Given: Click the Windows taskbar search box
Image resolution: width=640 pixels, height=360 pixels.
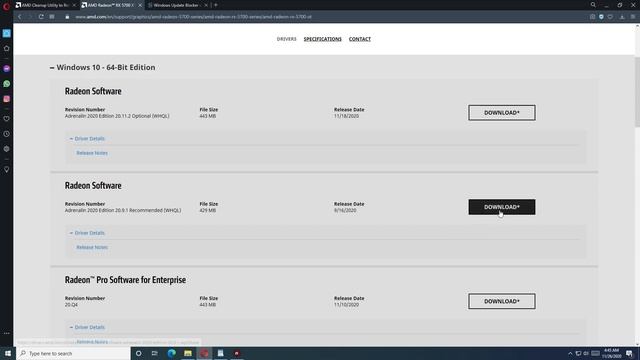Looking at the screenshot, I should 73,353.
